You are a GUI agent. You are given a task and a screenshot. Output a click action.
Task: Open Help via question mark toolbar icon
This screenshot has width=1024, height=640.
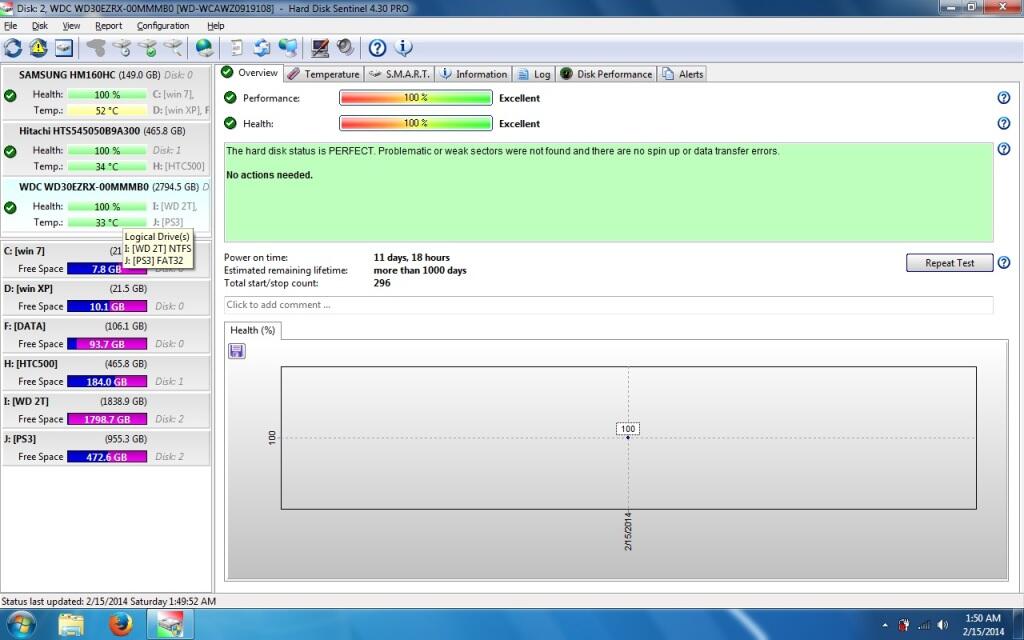click(377, 48)
